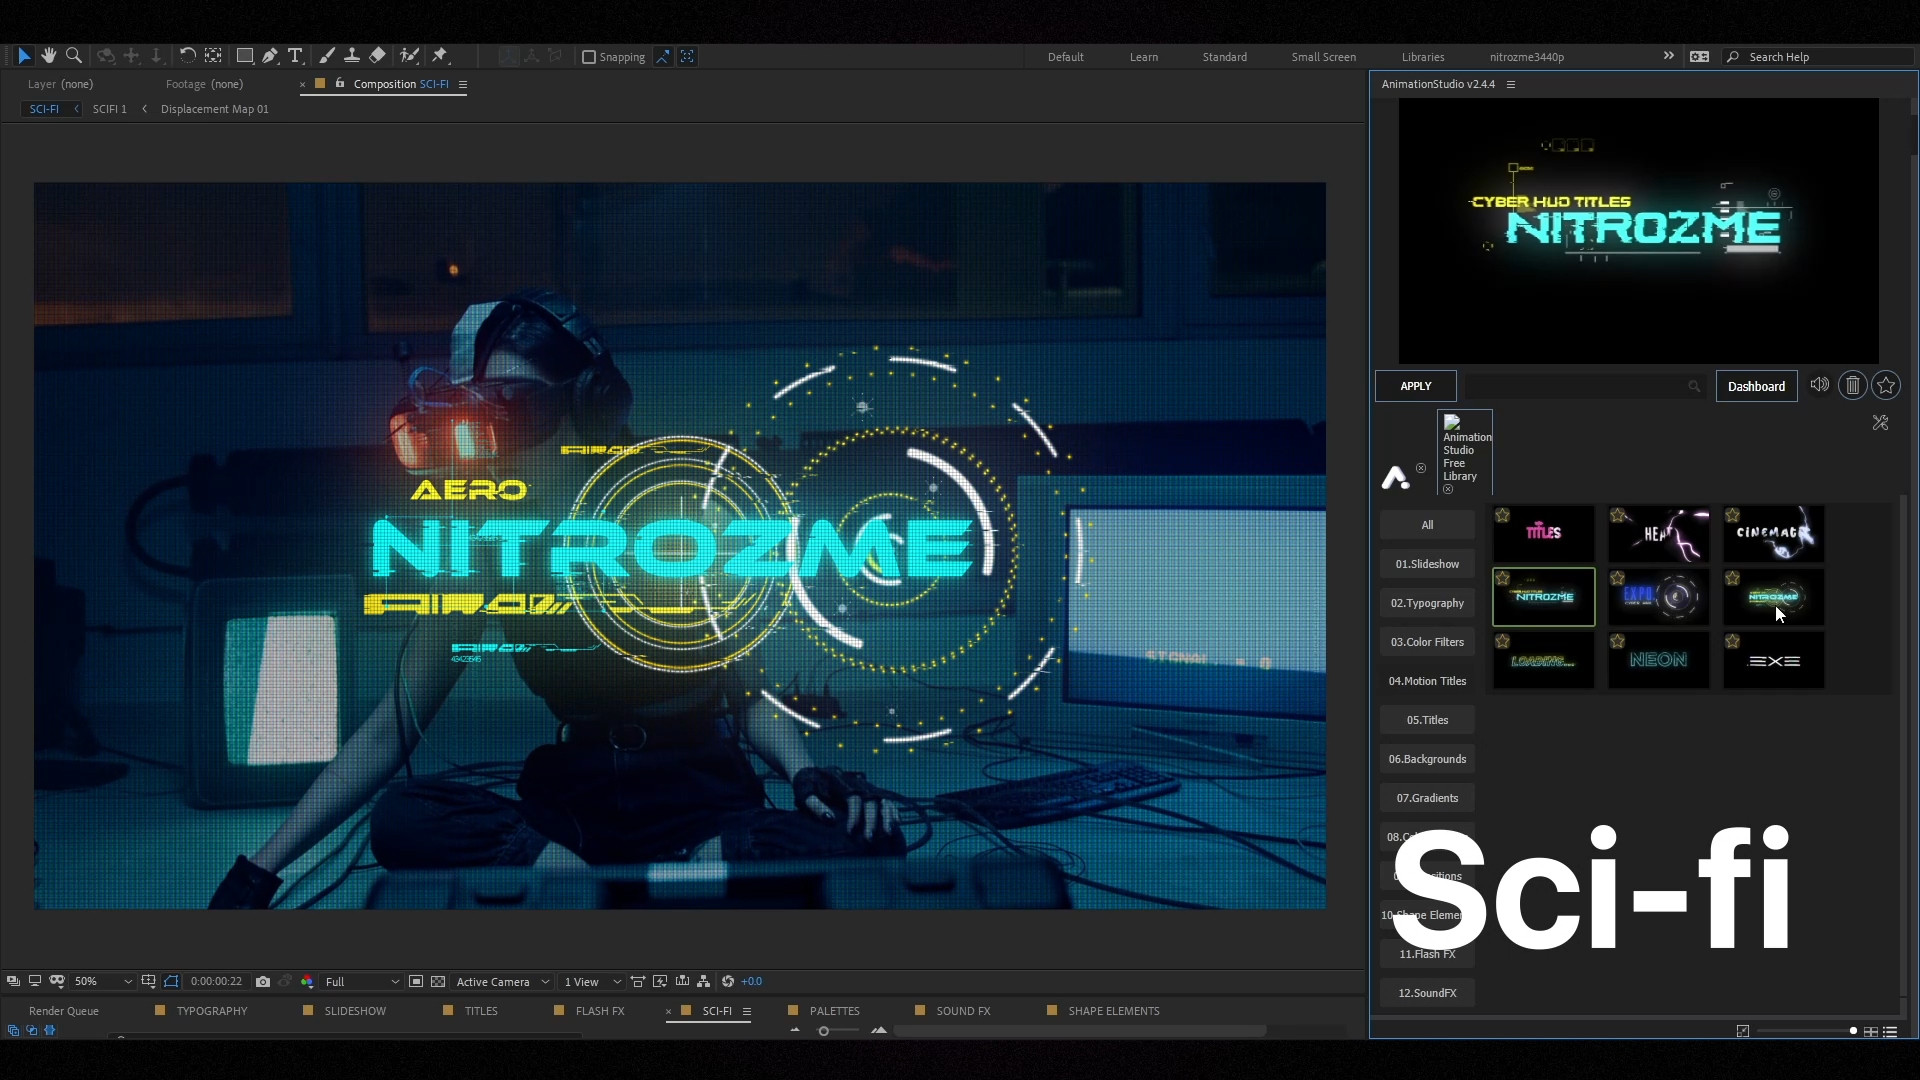This screenshot has height=1080, width=1920.
Task: Open the show channel RGB icon
Action: 307,981
